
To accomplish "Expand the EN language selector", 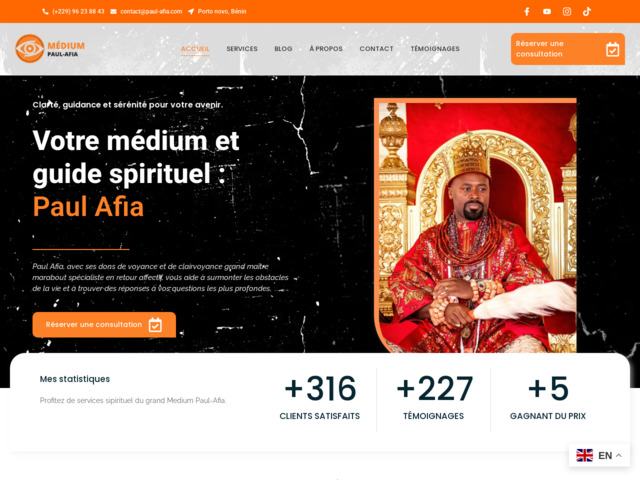I will (x=599, y=455).
